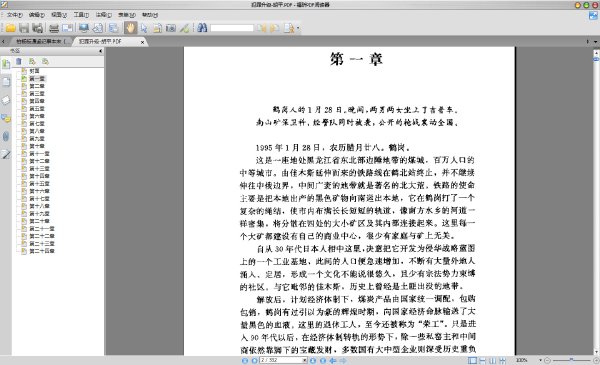
Task: Open the Layers sidebar panel icon
Action: [x=6, y=100]
